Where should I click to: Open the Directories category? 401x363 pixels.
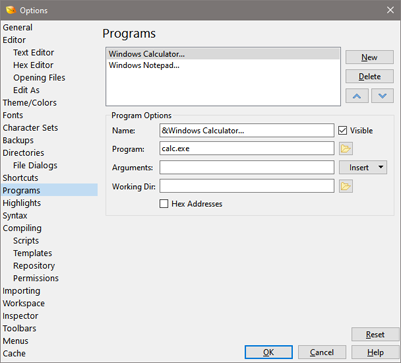tap(23, 153)
